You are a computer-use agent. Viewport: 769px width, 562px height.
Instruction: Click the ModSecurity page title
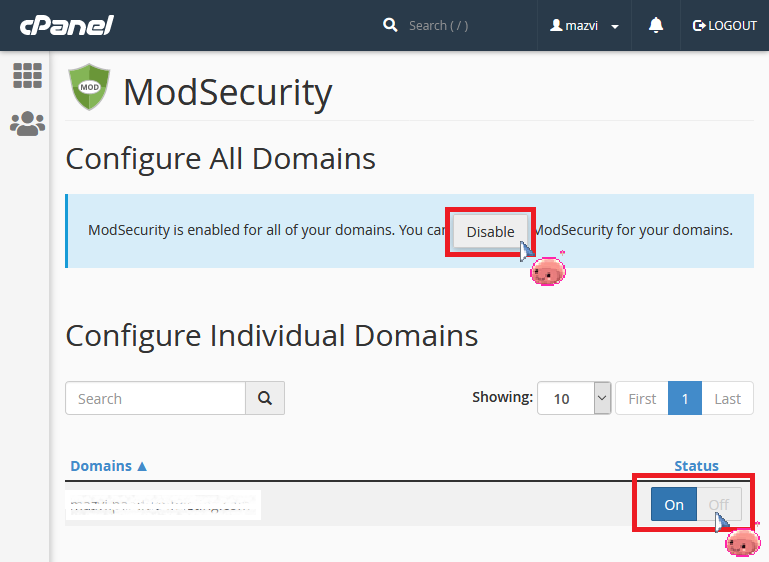[x=228, y=92]
